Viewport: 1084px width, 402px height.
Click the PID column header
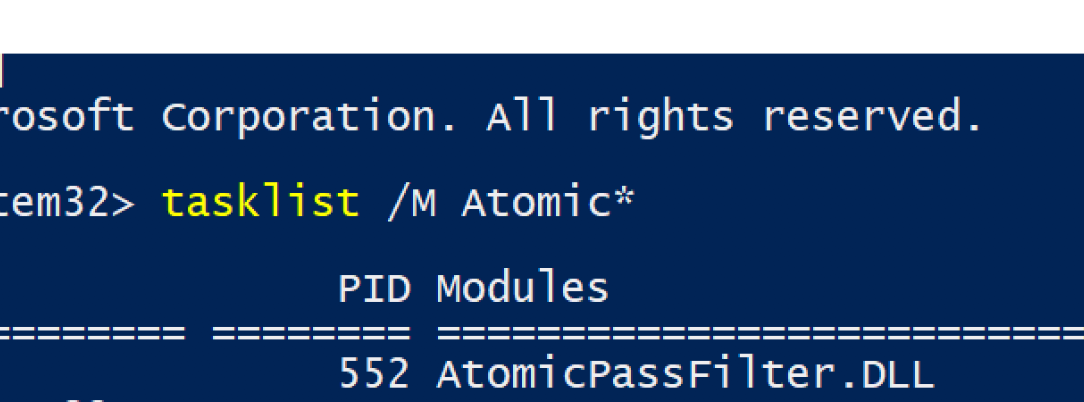[374, 289]
